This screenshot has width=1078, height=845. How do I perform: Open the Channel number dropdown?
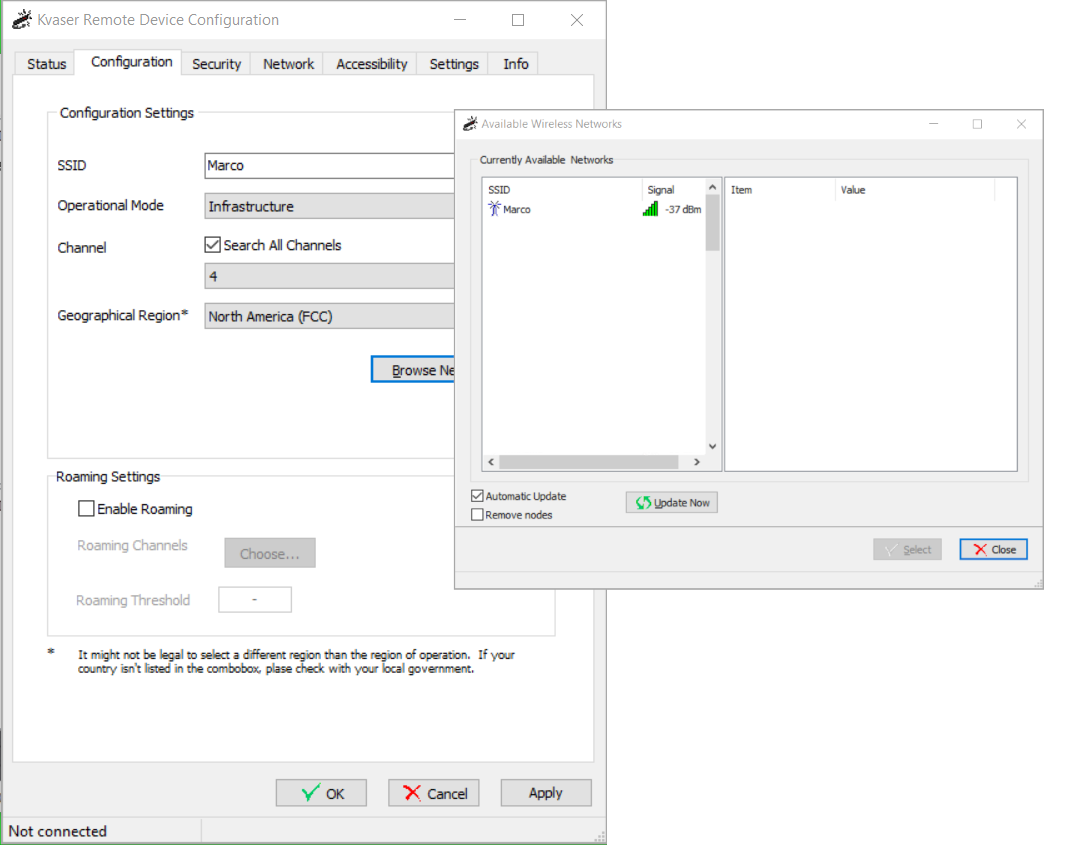[x=329, y=276]
